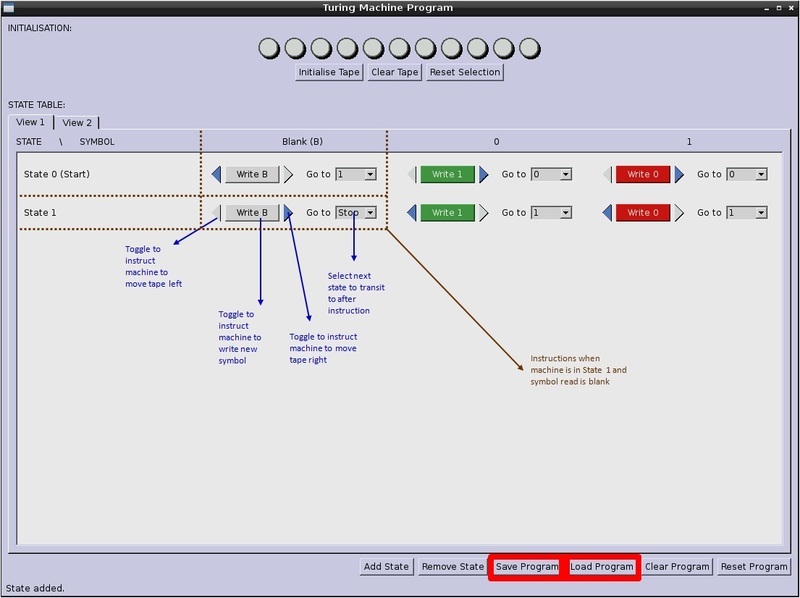800x598 pixels.
Task: Open the window menu icon in title bar
Action: 9,8
